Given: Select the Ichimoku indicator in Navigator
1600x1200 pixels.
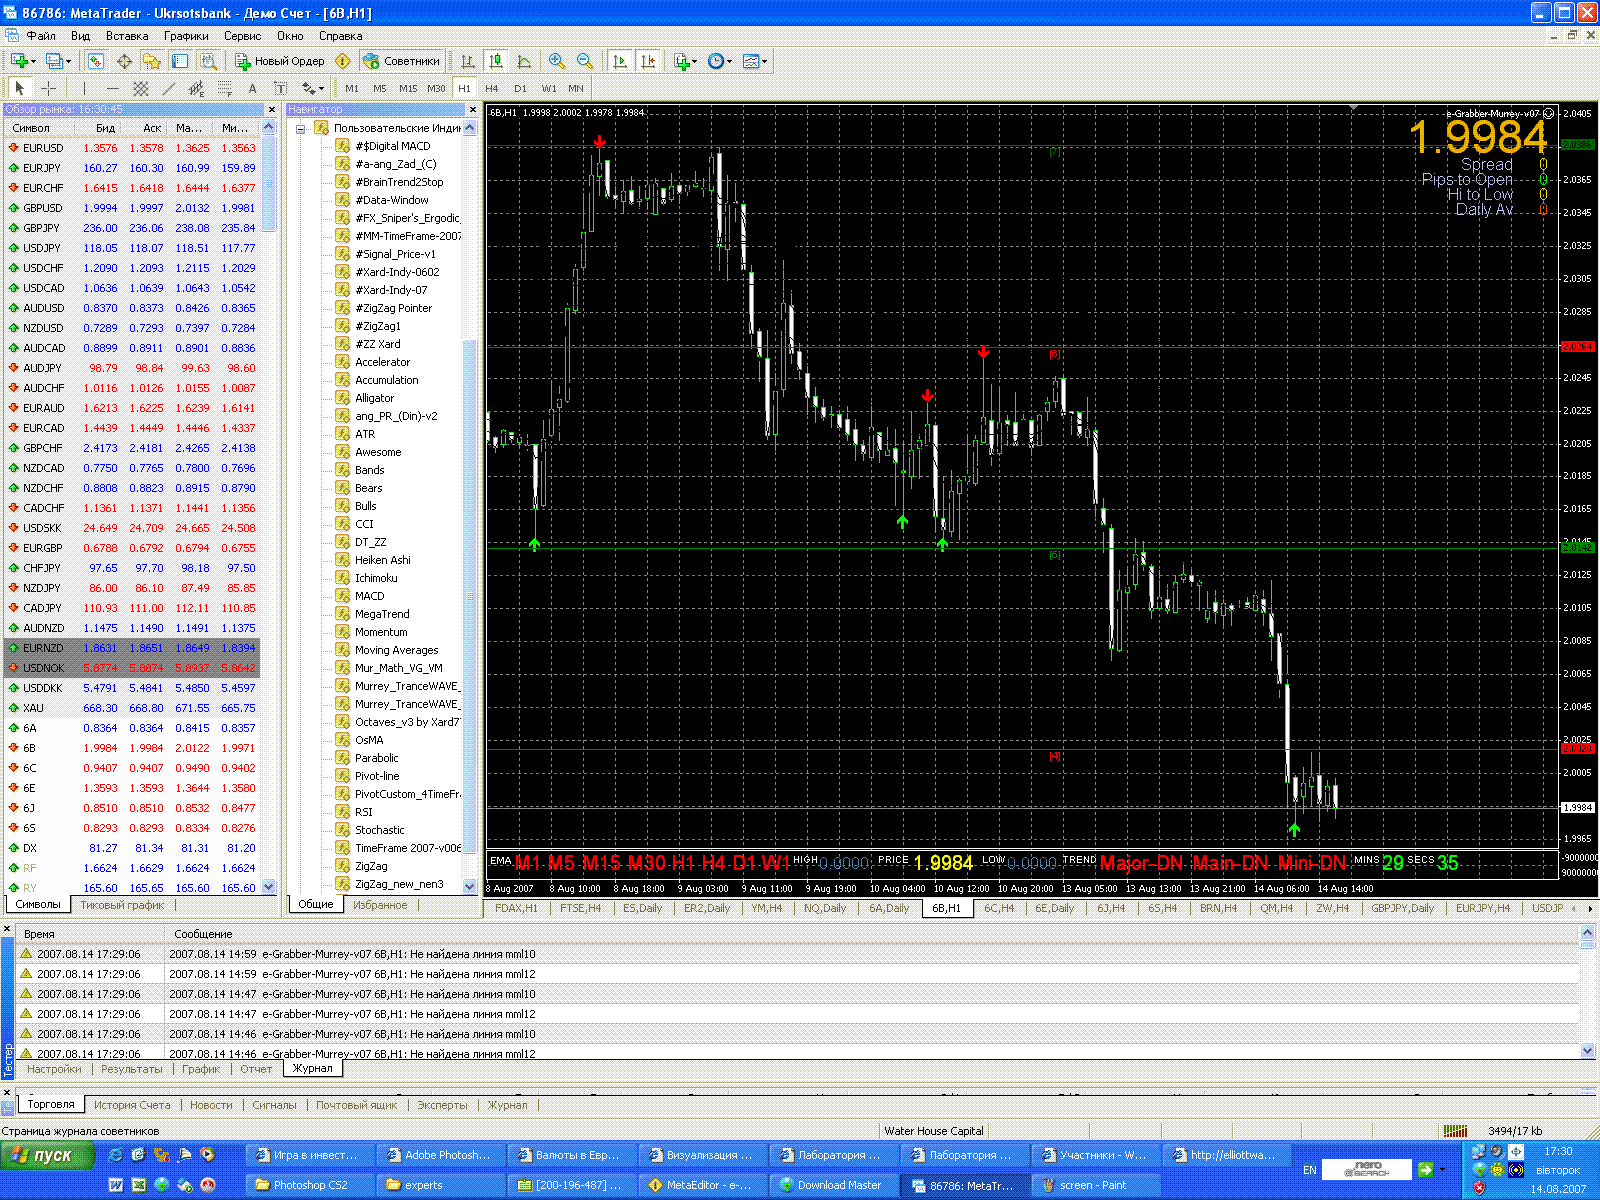Looking at the screenshot, I should click(x=376, y=578).
